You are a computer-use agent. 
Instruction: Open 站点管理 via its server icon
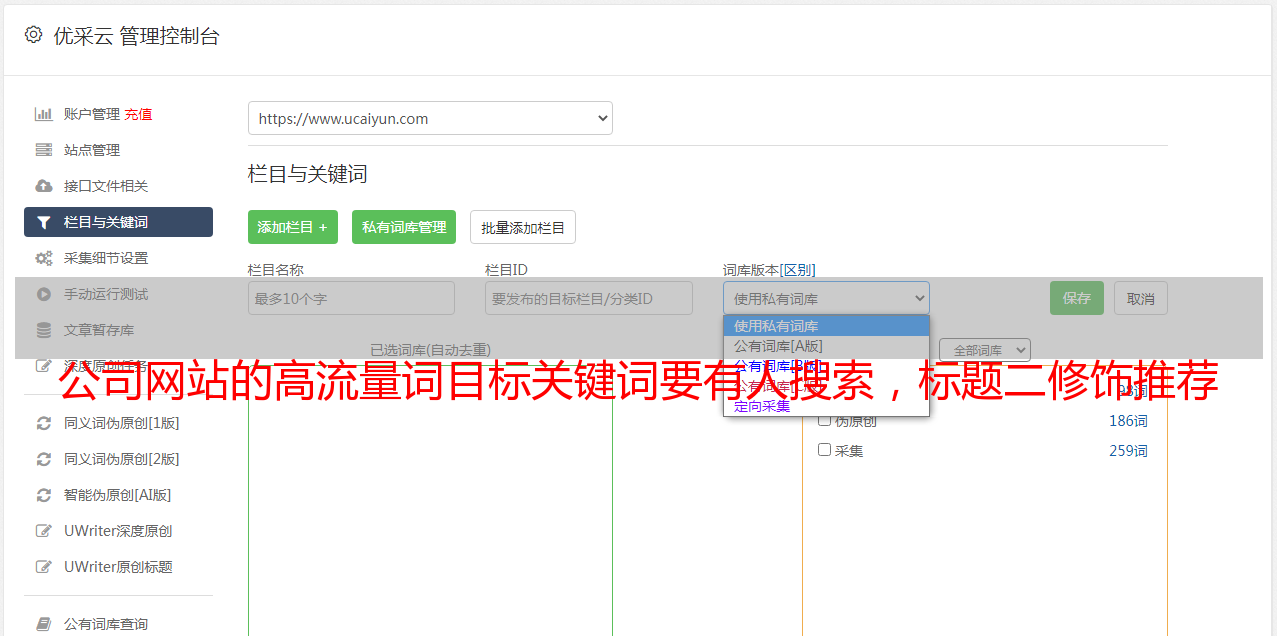(43, 150)
